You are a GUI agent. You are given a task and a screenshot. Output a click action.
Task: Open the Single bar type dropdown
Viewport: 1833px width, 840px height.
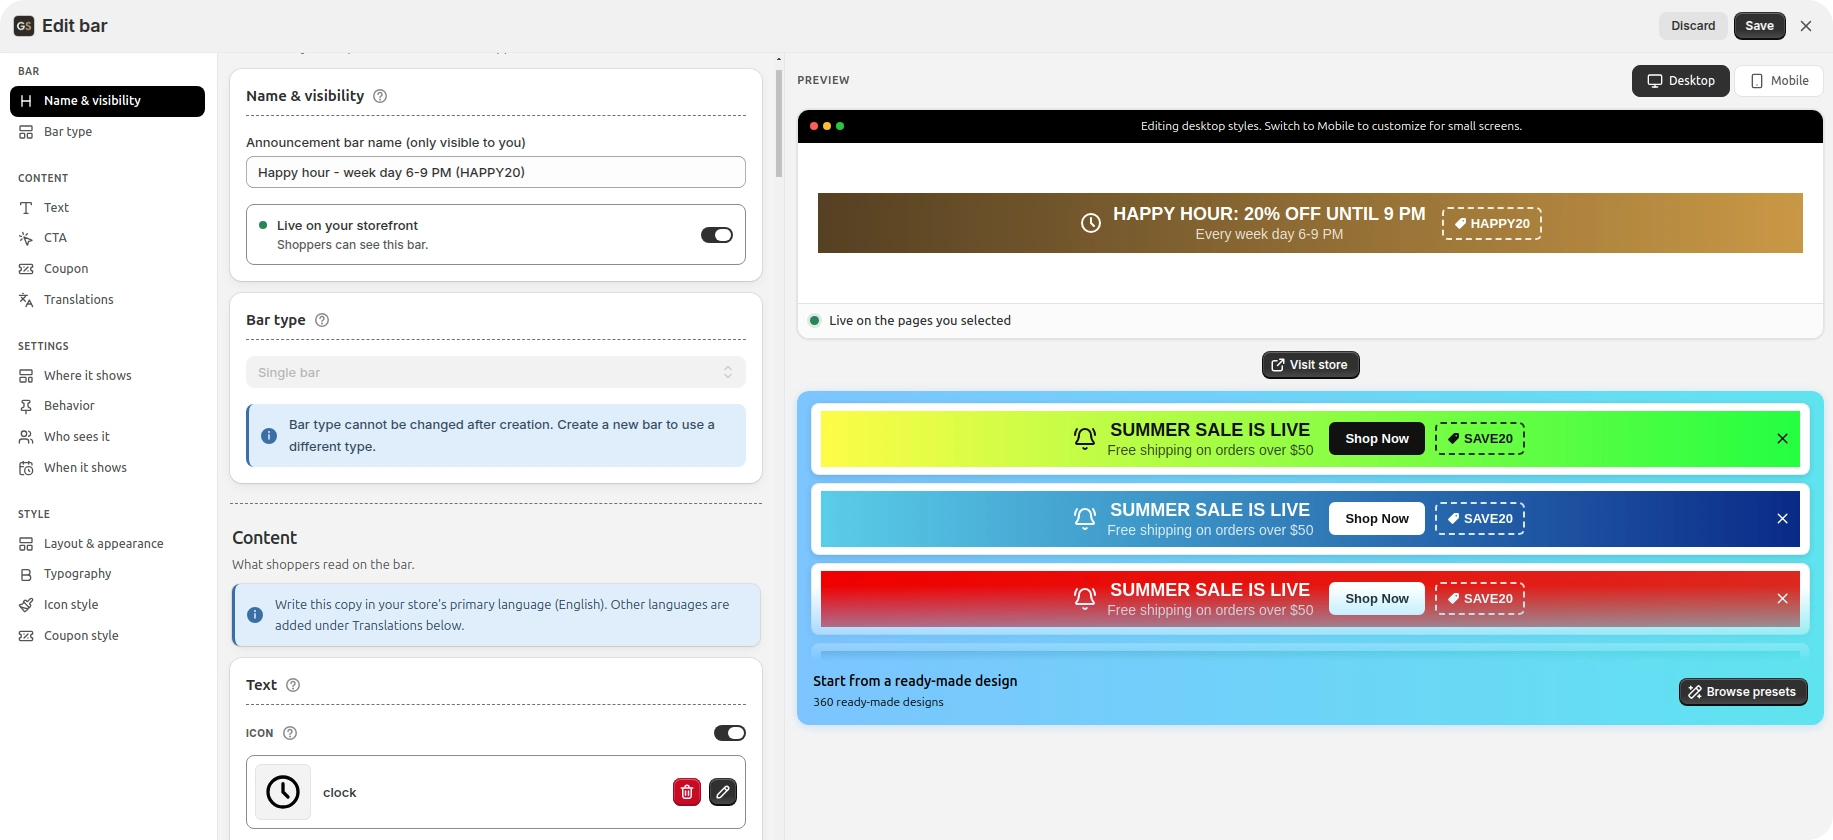pyautogui.click(x=496, y=372)
